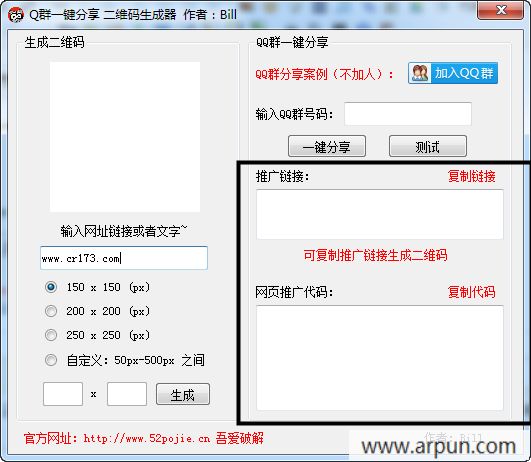Click the 测试 button
The width and height of the screenshot is (531, 462).
tap(428, 146)
